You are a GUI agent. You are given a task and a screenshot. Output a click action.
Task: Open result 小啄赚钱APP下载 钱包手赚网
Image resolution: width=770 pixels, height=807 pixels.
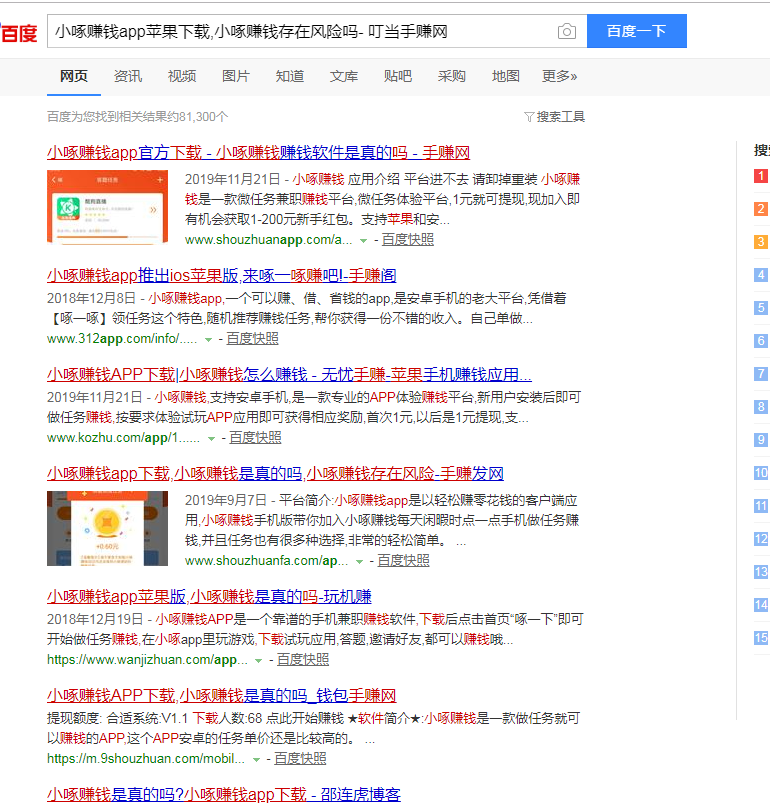tap(221, 695)
